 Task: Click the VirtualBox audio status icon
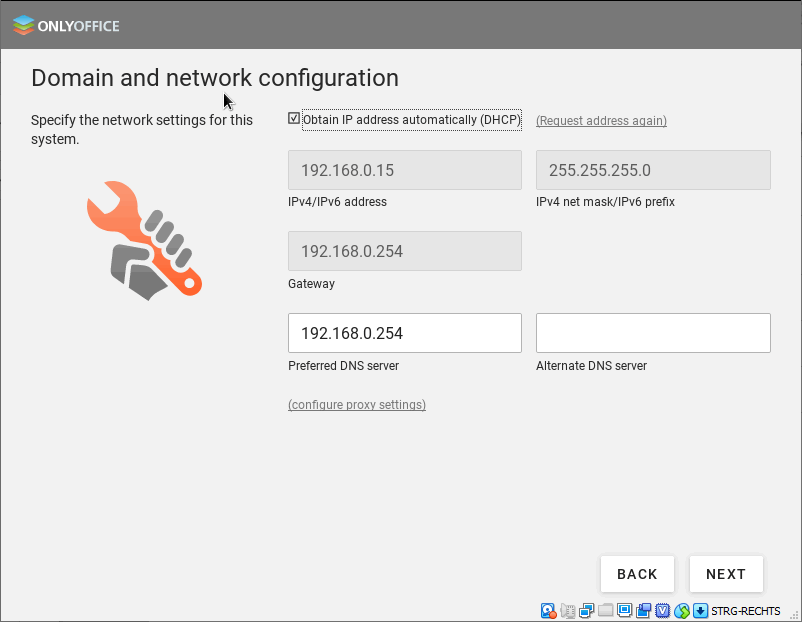[568, 611]
